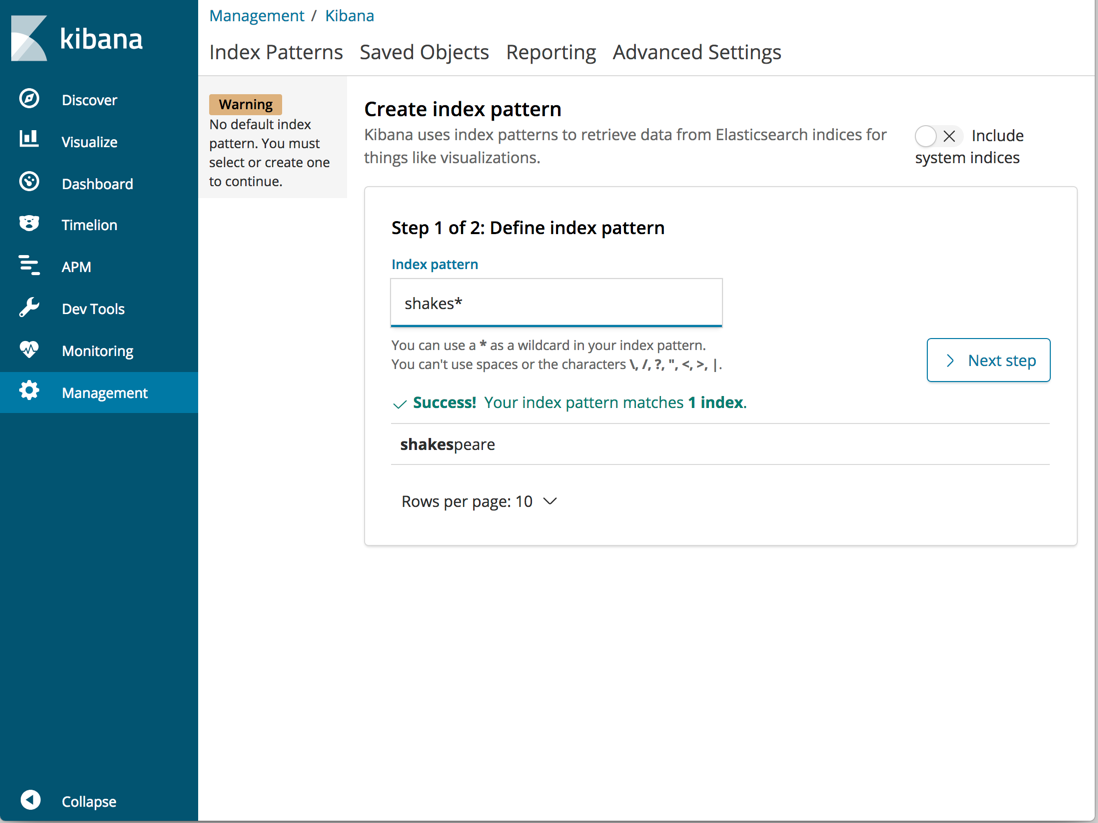
Task: Click the Management gear icon
Action: point(29,392)
